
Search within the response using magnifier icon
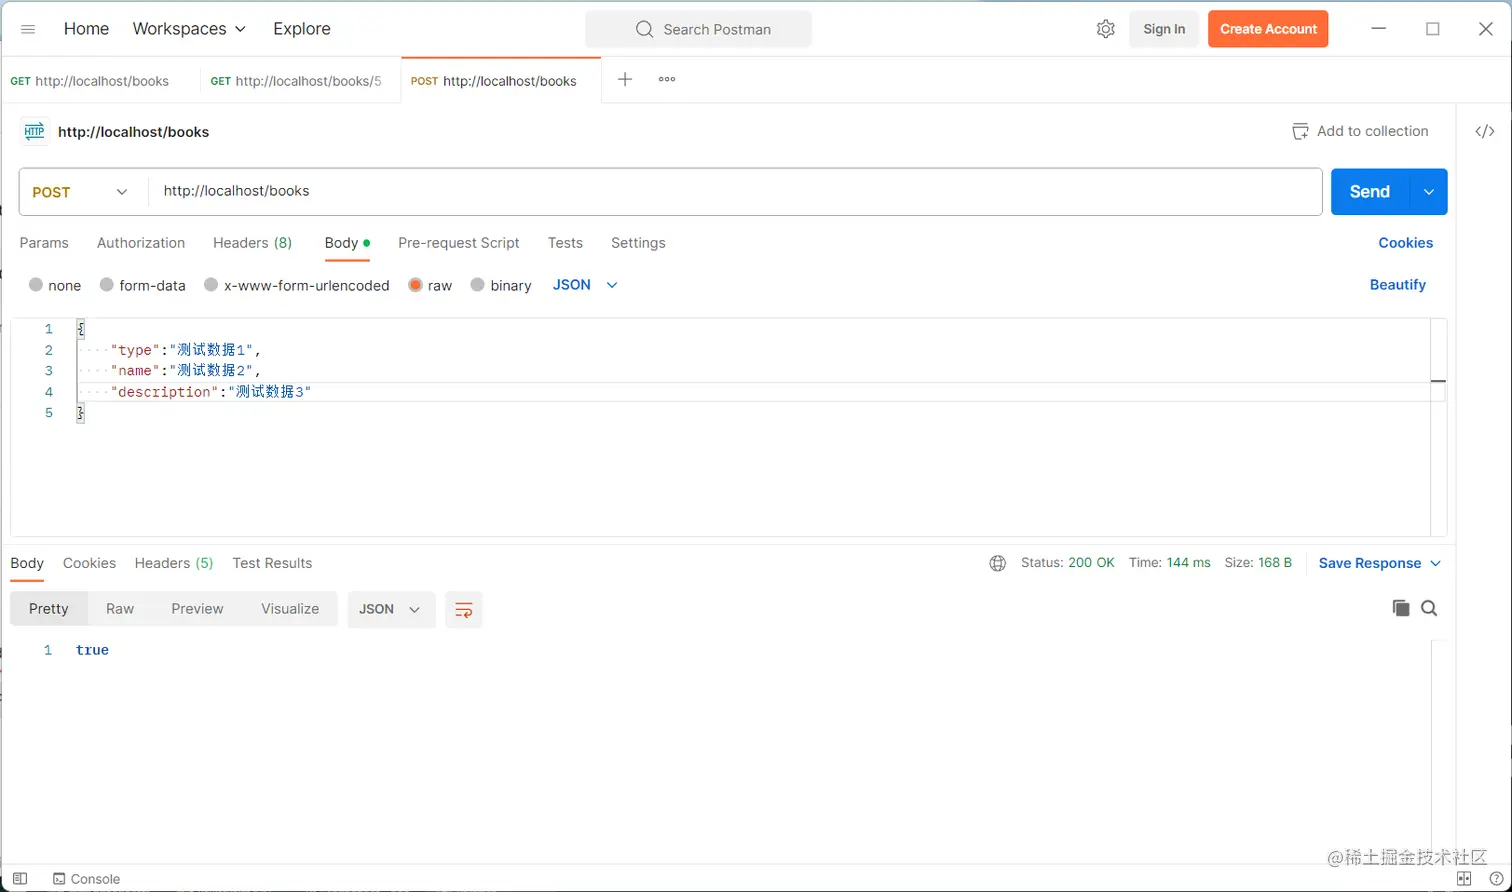pos(1429,608)
